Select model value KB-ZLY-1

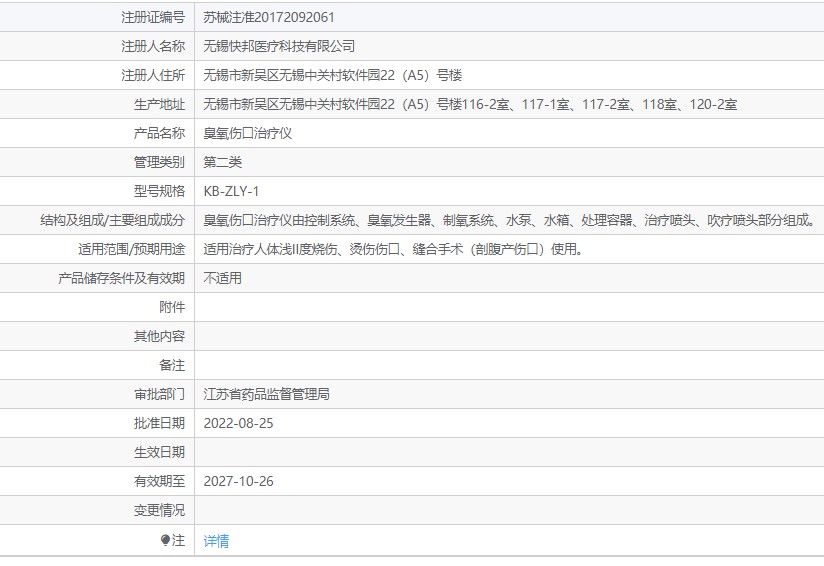(x=231, y=191)
